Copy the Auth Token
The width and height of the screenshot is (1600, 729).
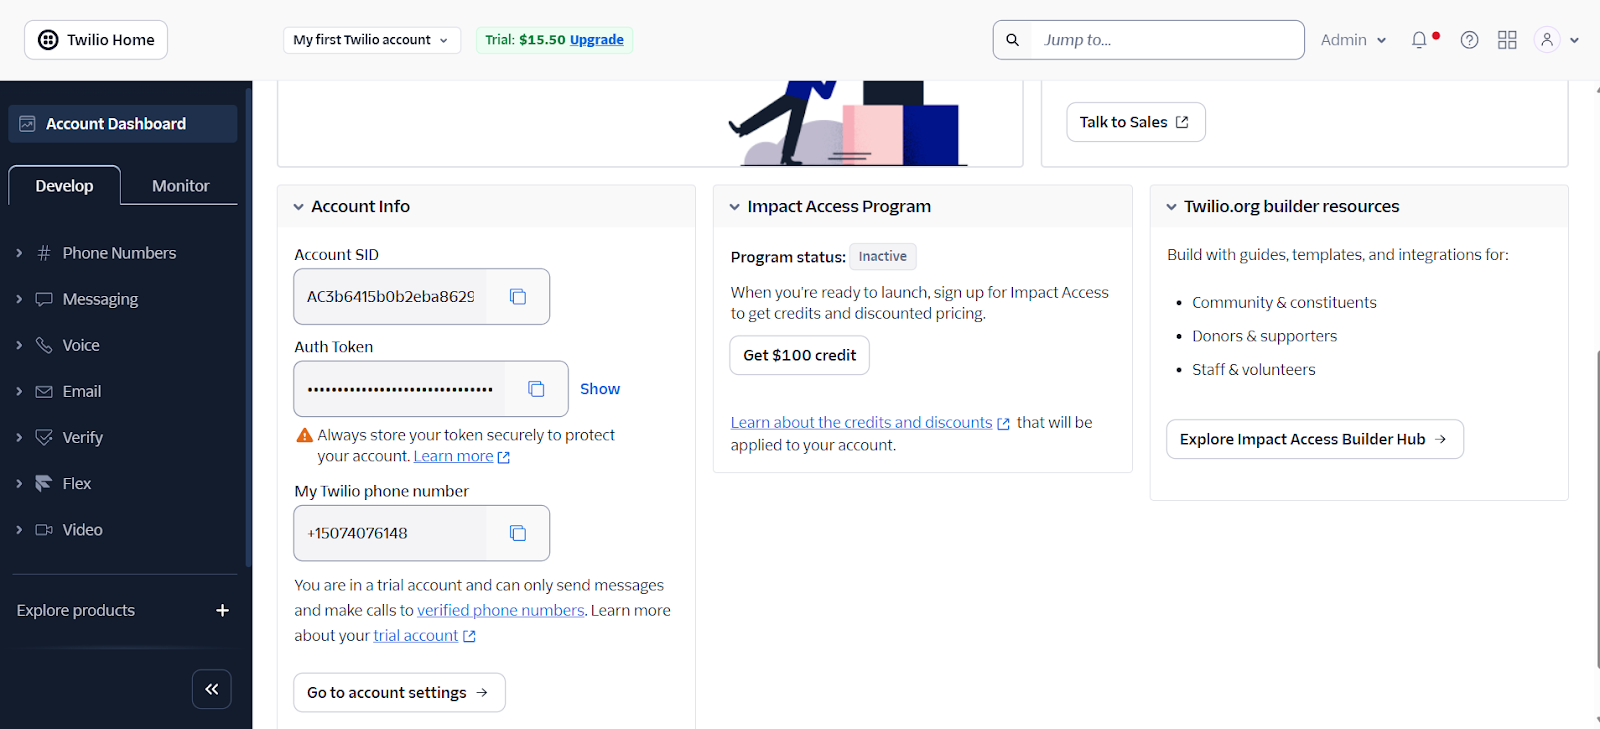click(x=536, y=389)
